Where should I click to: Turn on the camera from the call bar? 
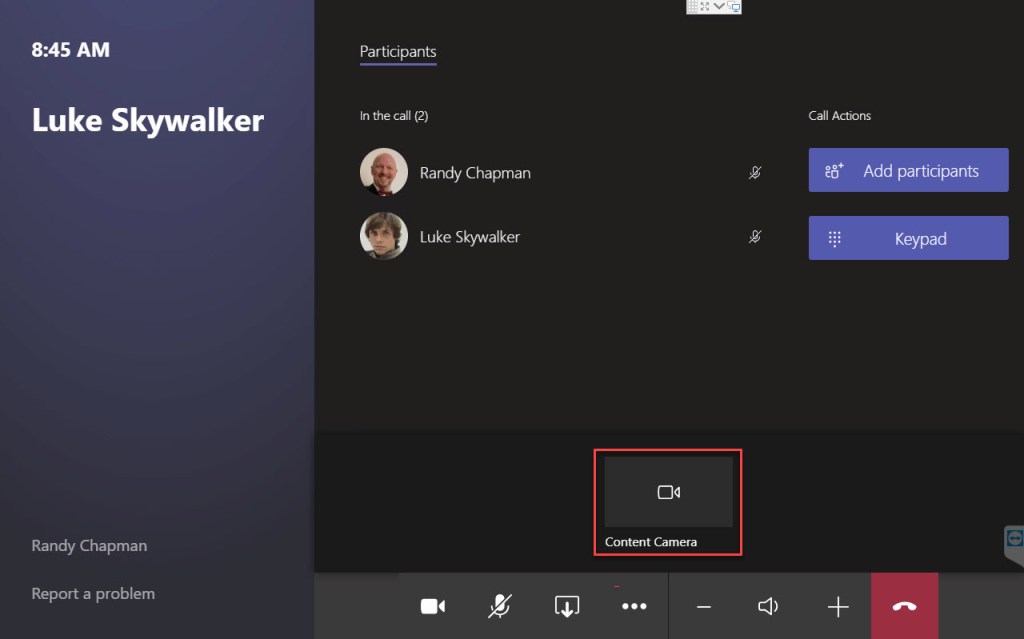coord(432,606)
